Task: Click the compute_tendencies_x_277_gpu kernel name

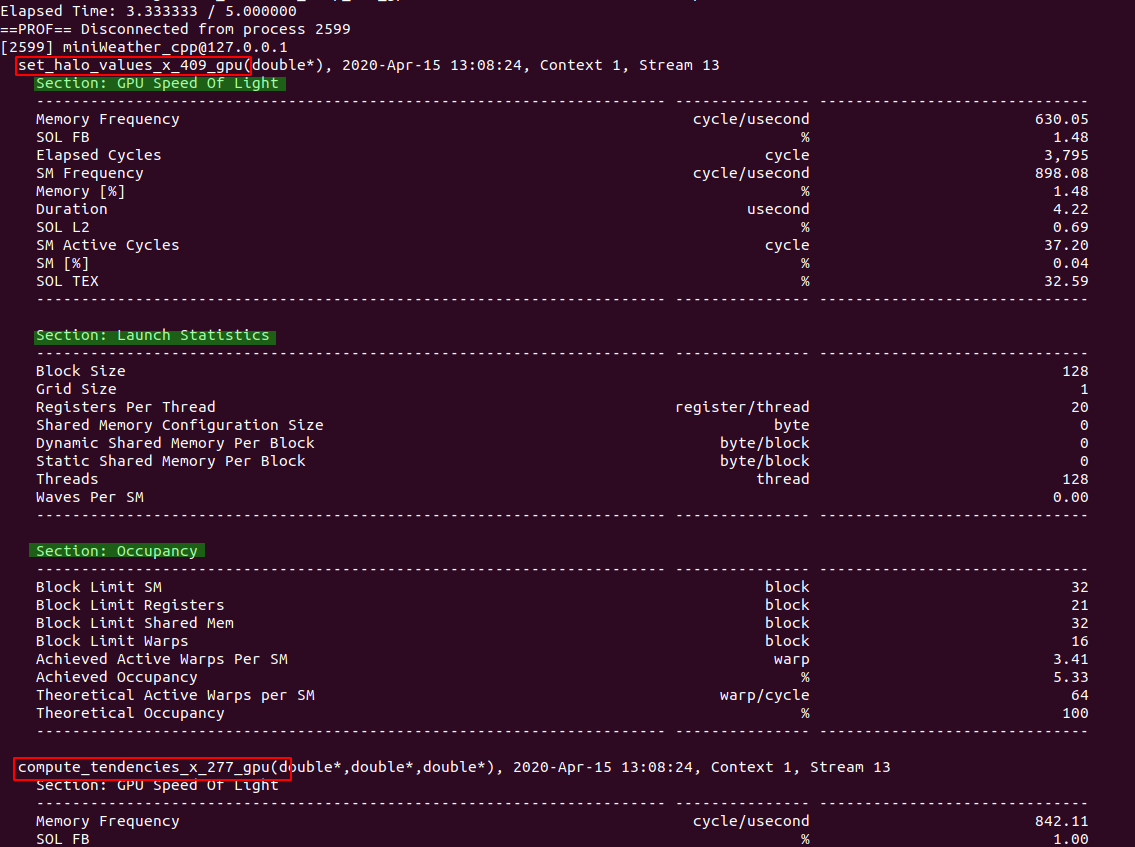Action: 150,767
